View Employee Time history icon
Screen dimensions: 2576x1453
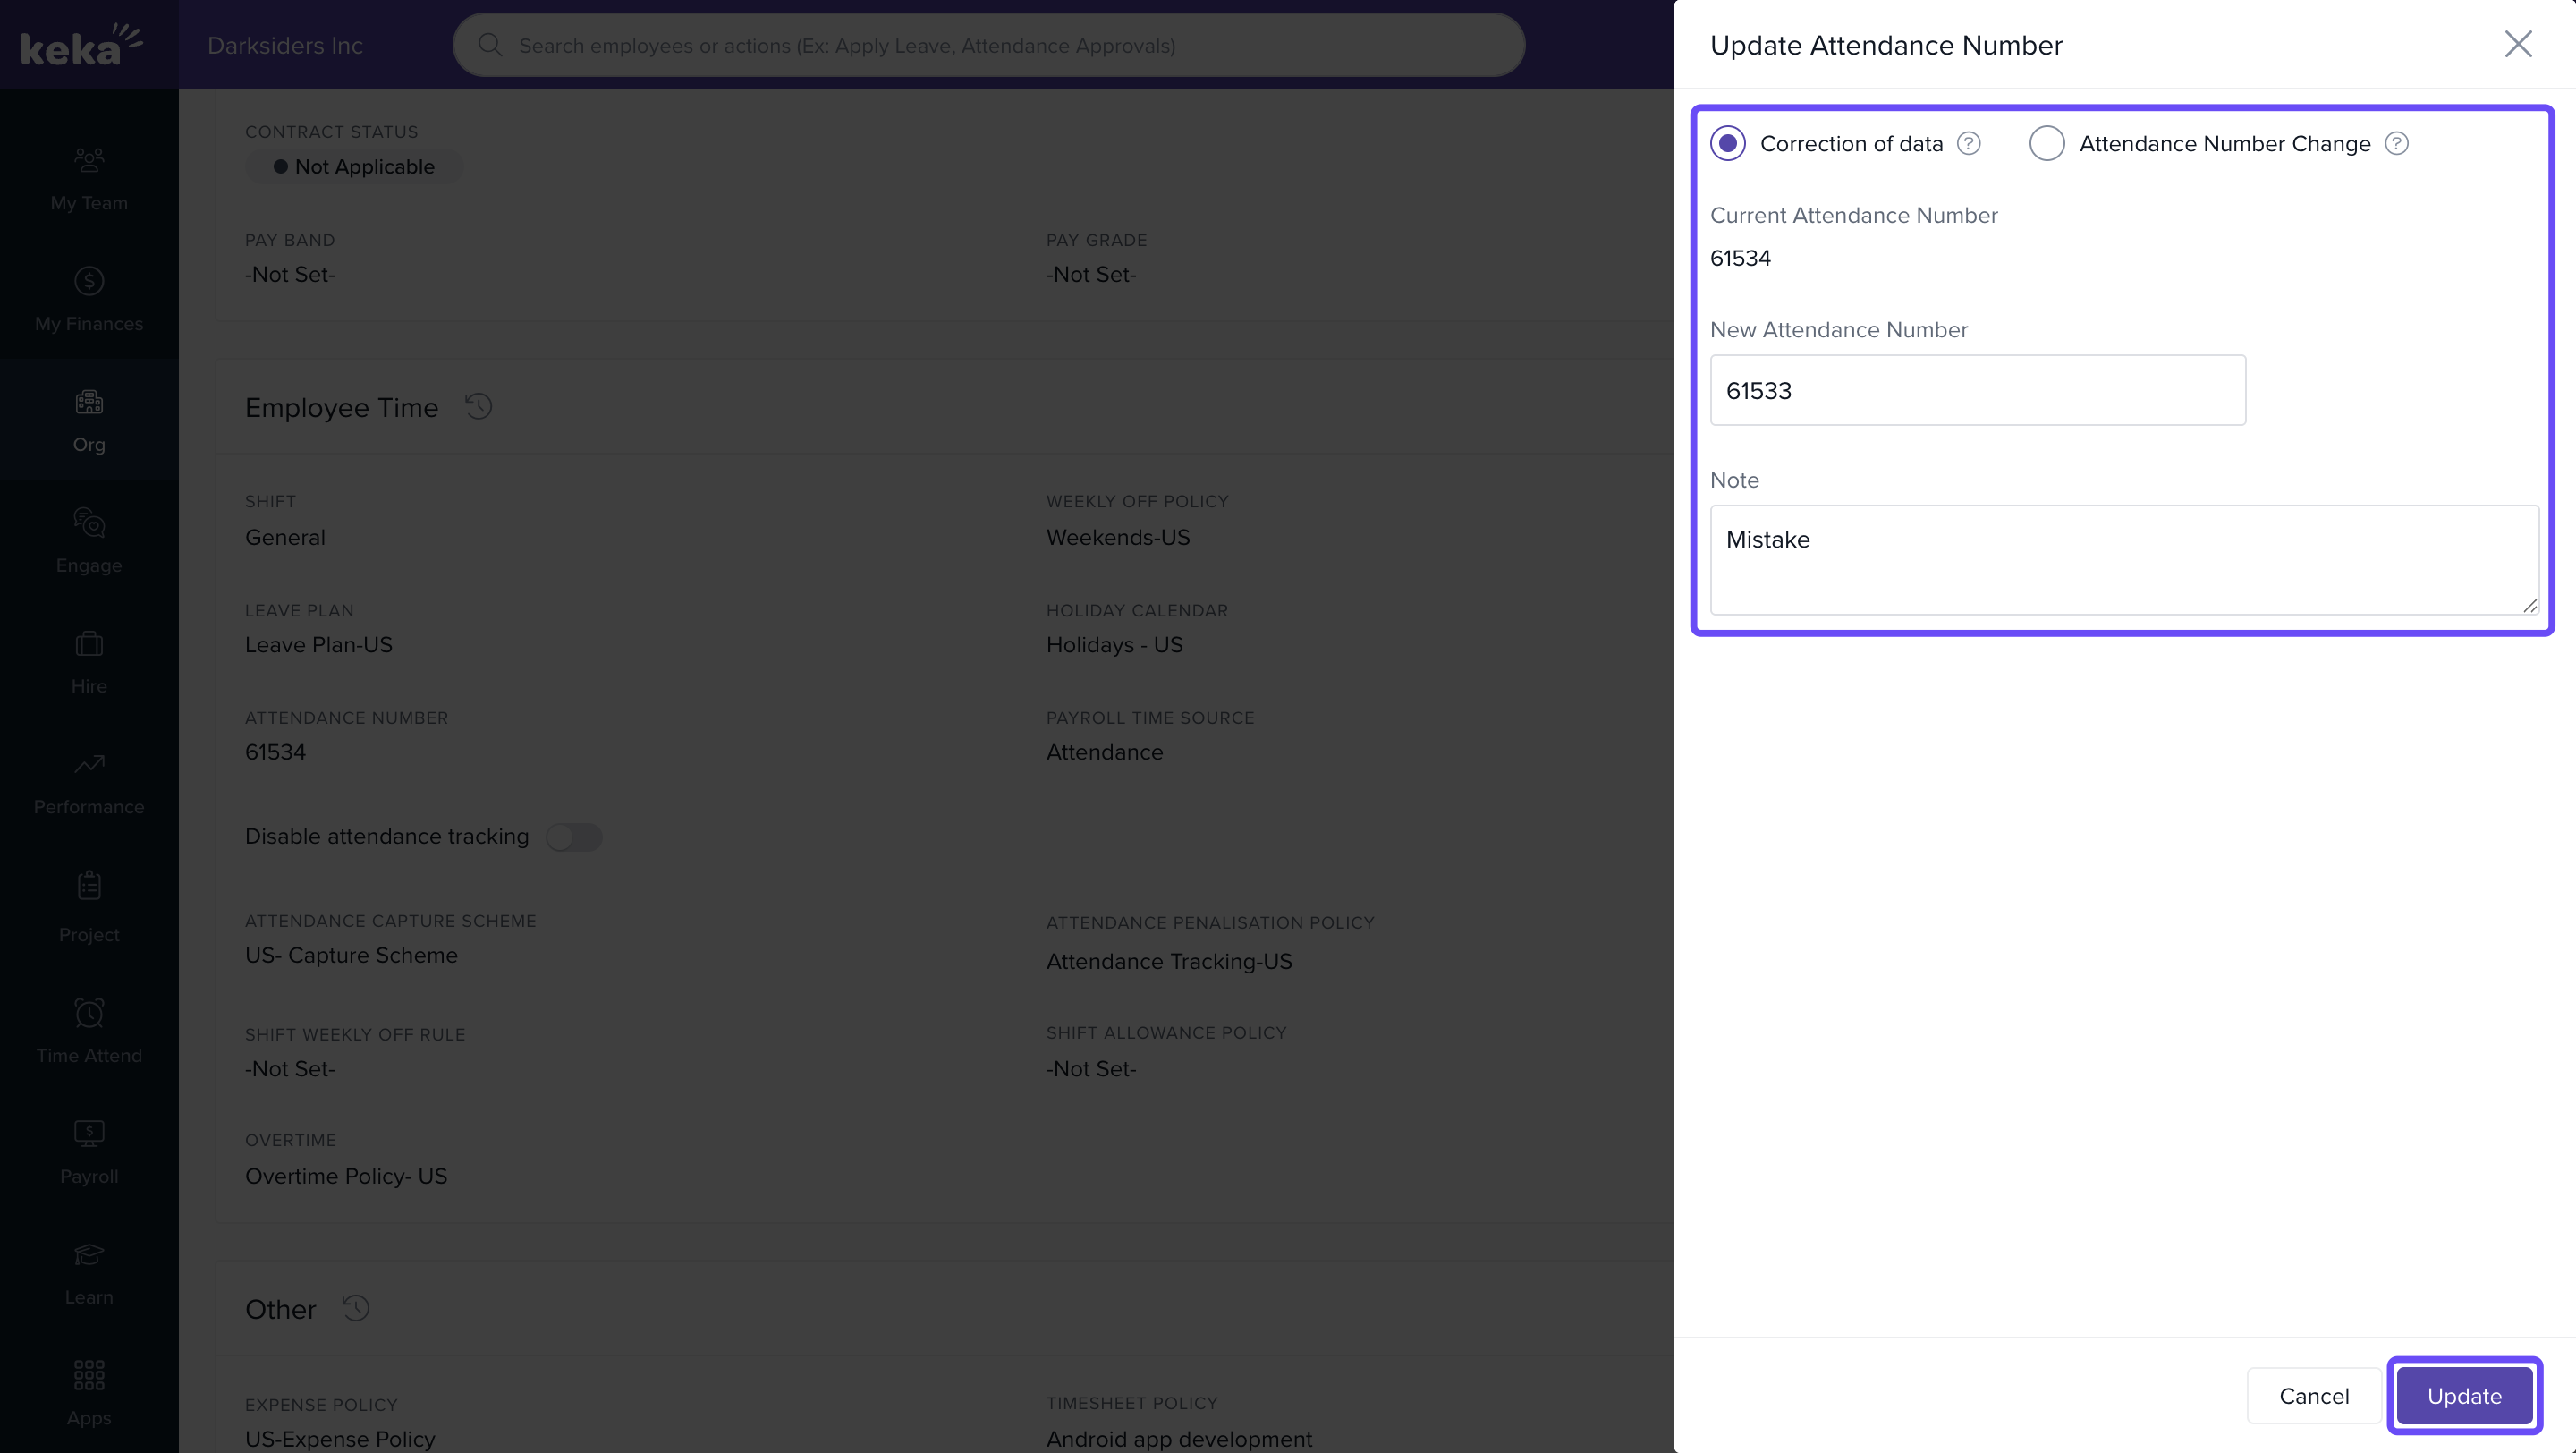click(x=478, y=406)
